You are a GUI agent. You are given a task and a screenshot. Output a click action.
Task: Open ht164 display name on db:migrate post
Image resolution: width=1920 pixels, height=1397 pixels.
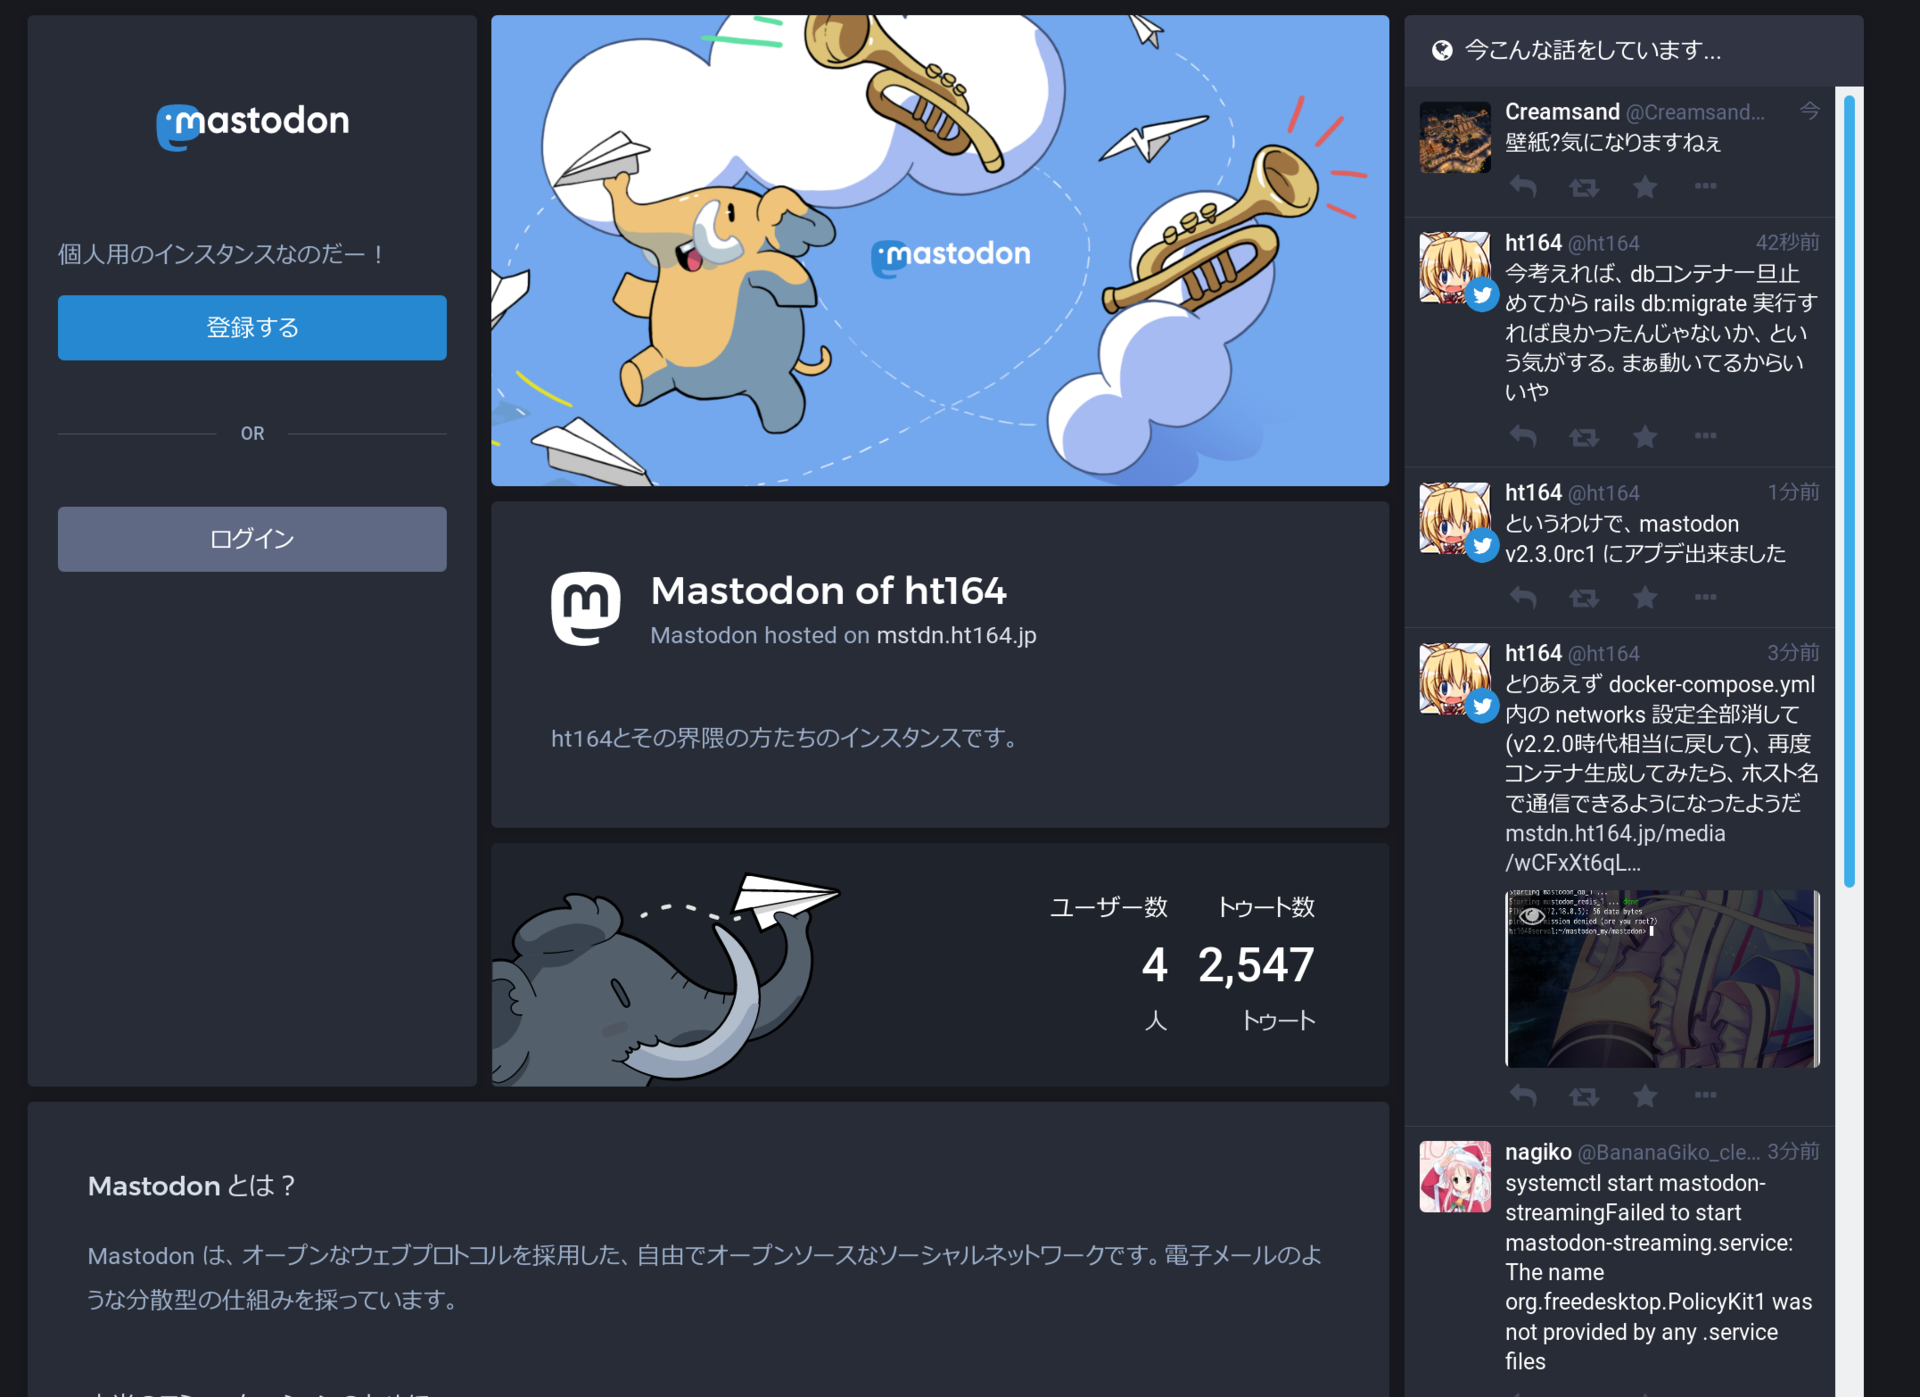point(1532,243)
